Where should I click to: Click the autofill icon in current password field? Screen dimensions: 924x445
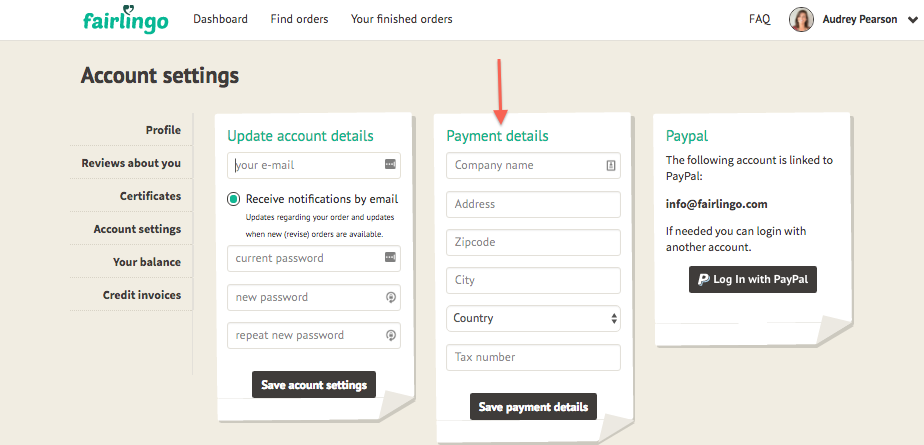coord(390,258)
